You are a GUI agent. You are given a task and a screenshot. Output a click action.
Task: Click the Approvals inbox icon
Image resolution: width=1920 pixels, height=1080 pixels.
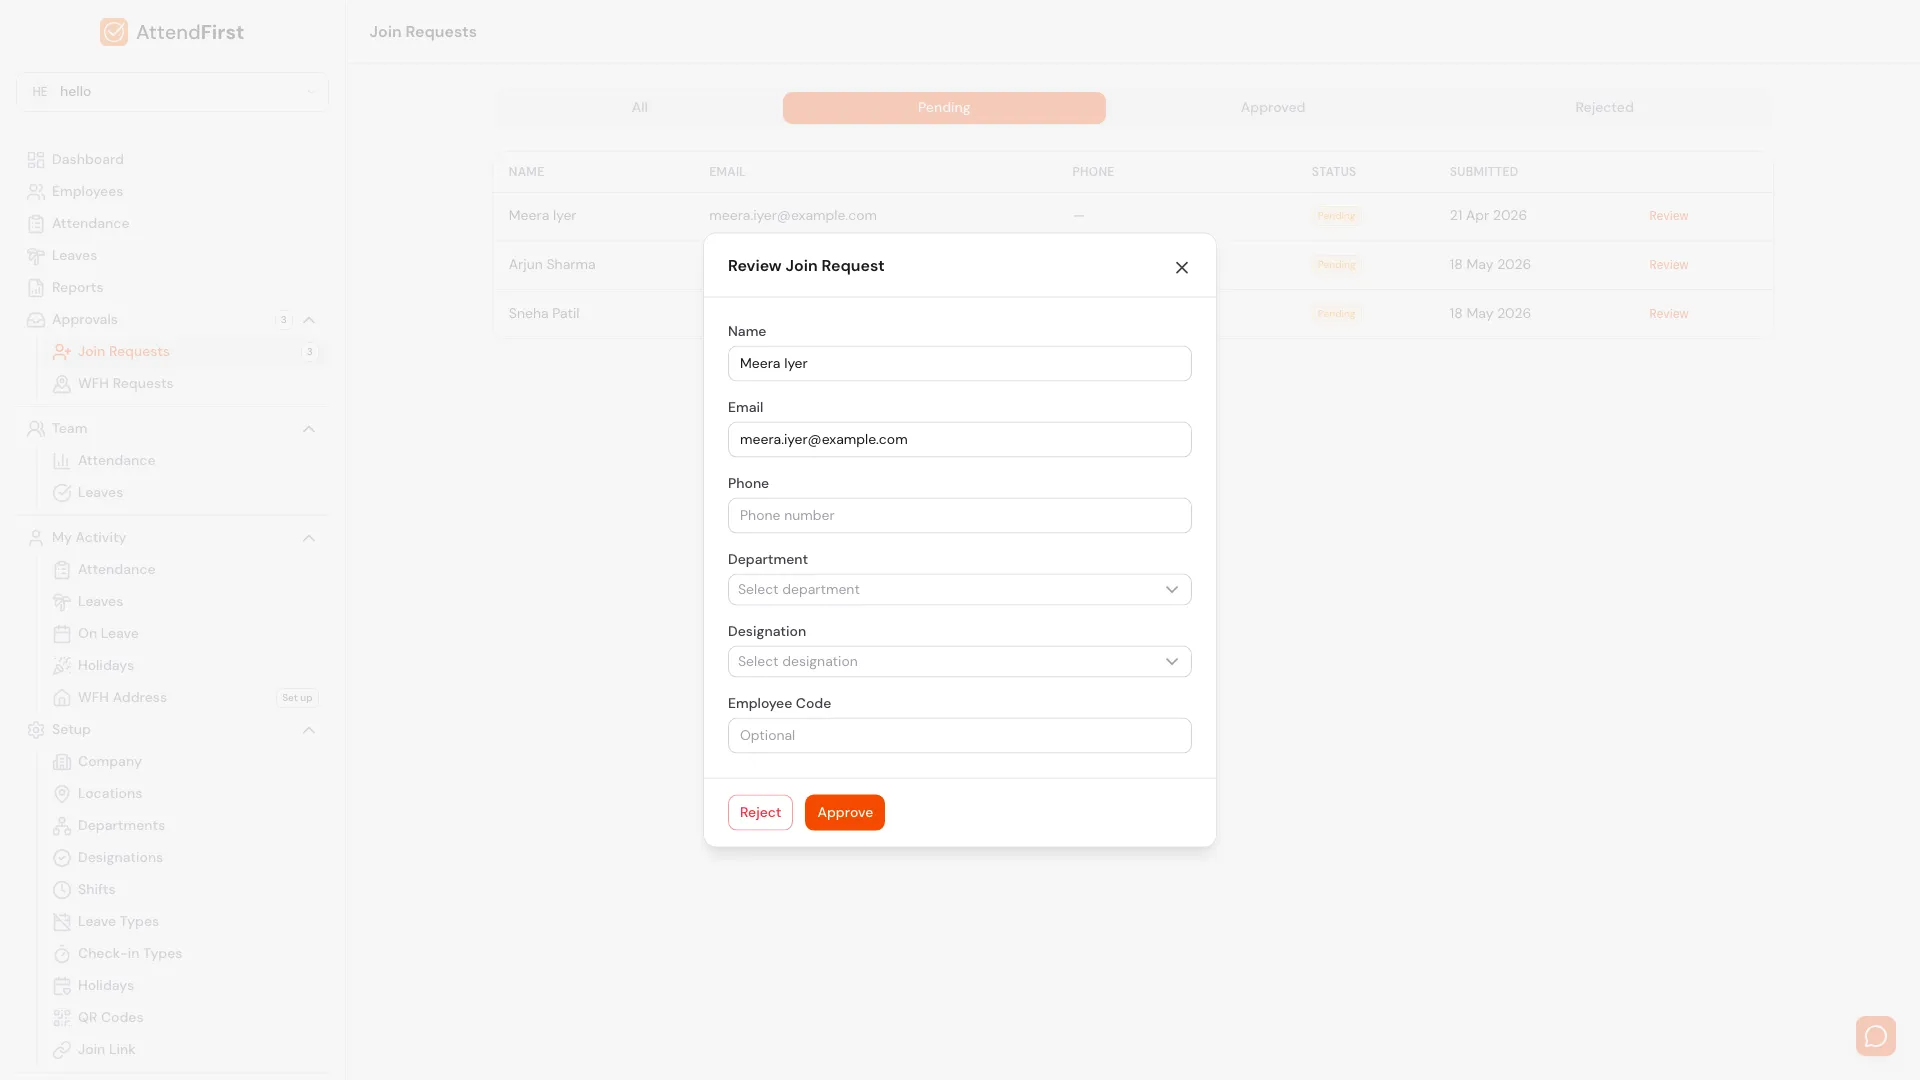coord(36,320)
